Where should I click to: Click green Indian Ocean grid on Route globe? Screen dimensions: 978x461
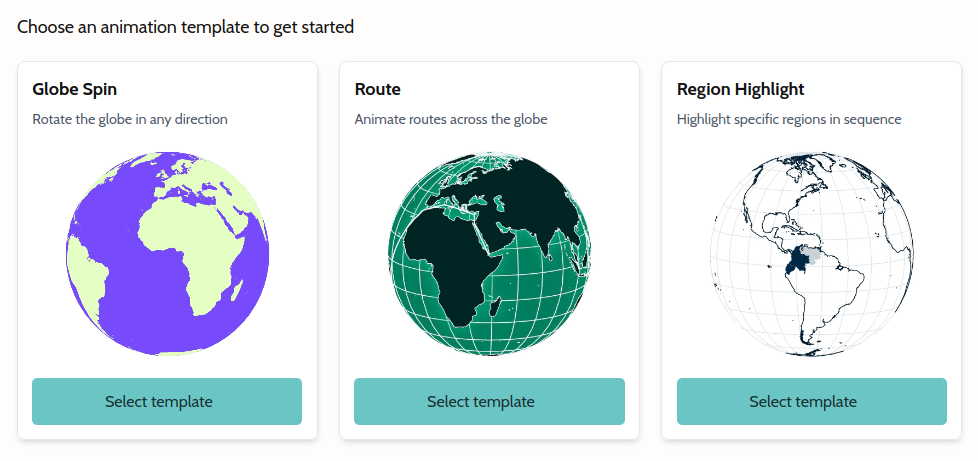click(545, 300)
